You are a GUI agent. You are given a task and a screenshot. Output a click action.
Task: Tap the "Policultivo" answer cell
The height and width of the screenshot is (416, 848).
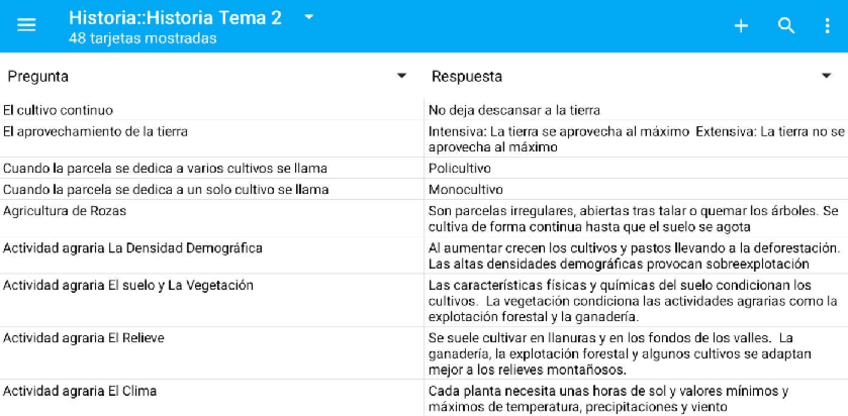(x=459, y=168)
